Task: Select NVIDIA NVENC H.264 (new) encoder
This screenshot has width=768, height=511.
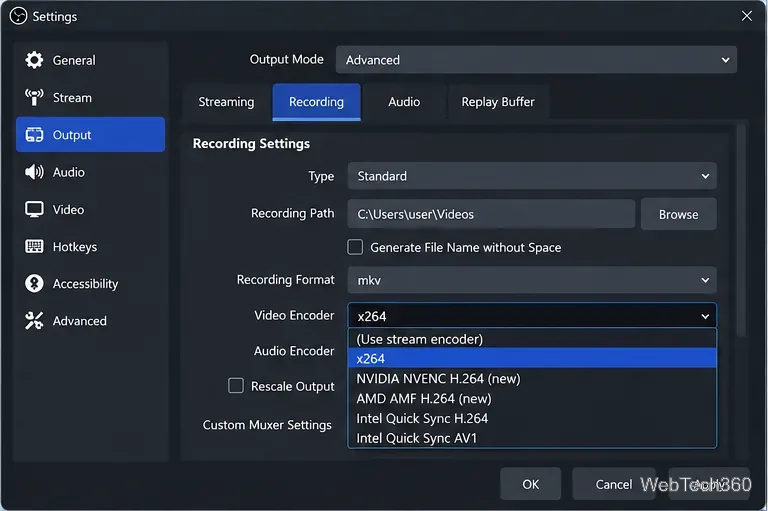Action: coord(532,378)
